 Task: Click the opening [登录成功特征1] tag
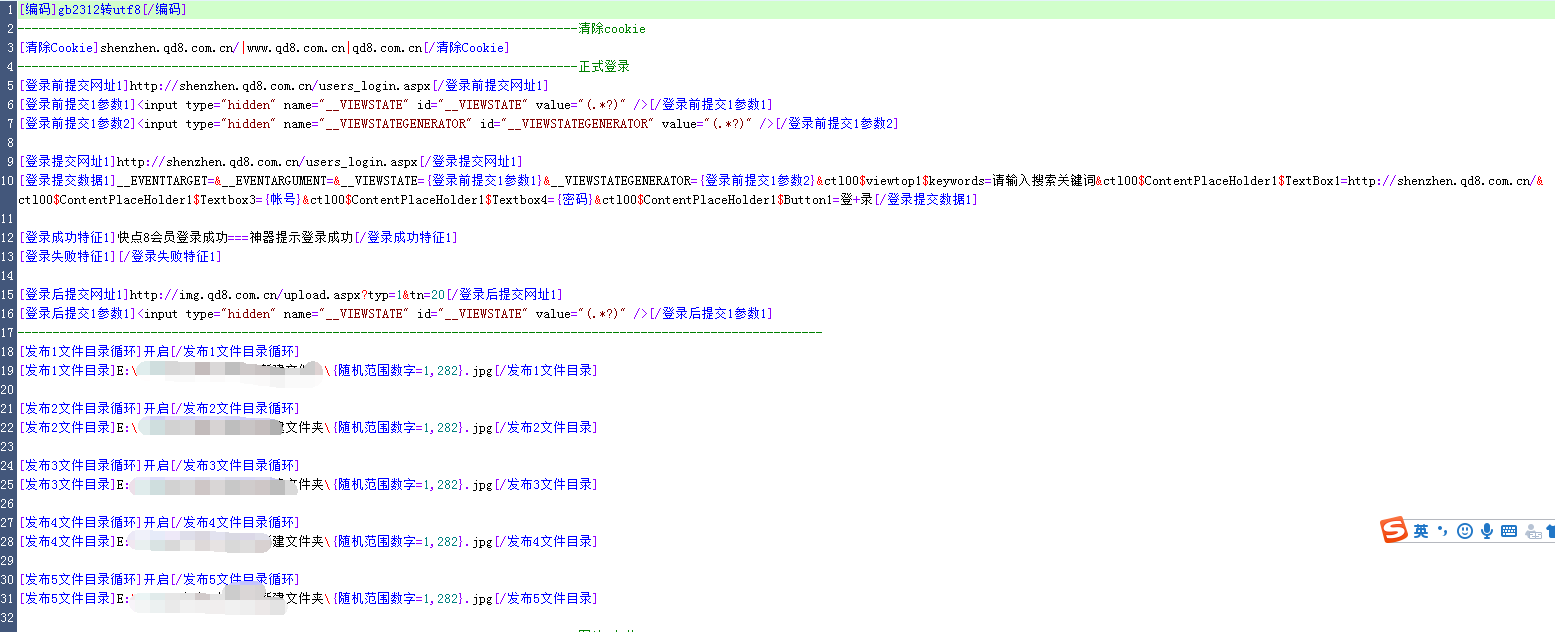[68, 238]
